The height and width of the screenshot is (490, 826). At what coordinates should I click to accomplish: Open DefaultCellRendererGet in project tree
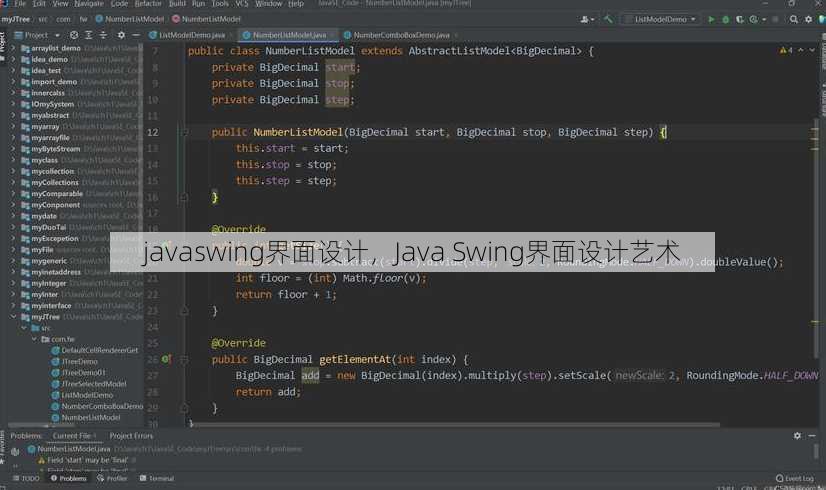[x=100, y=350]
